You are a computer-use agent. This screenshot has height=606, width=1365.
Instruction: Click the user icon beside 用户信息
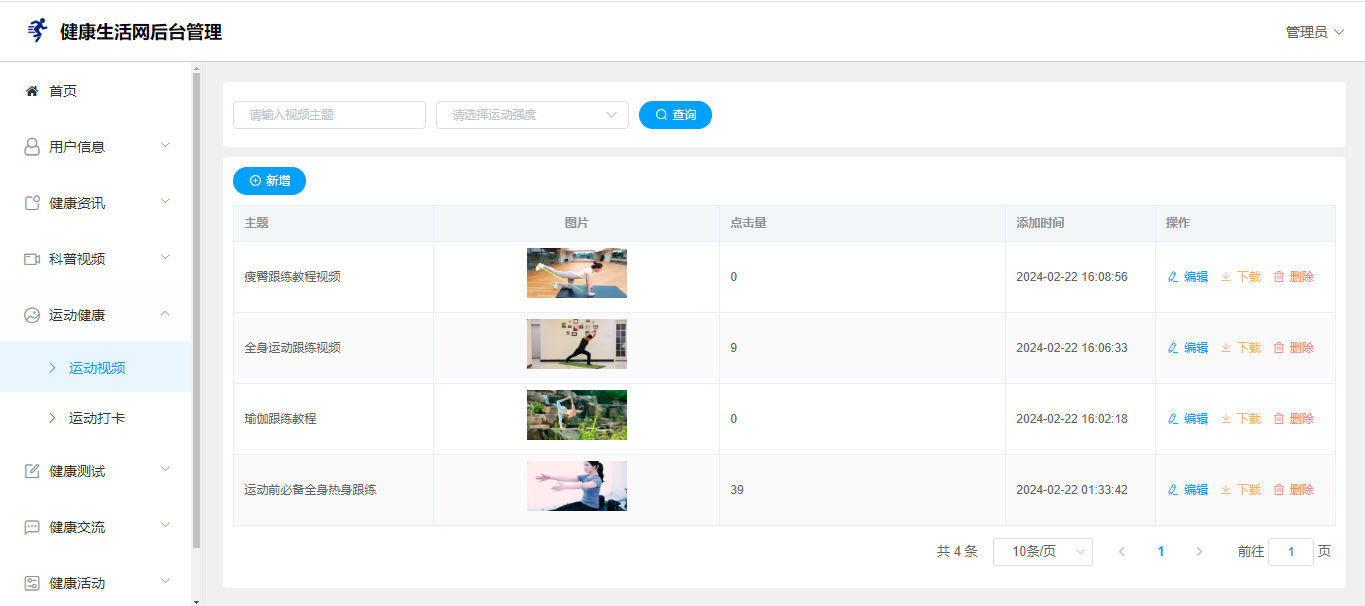[x=32, y=147]
